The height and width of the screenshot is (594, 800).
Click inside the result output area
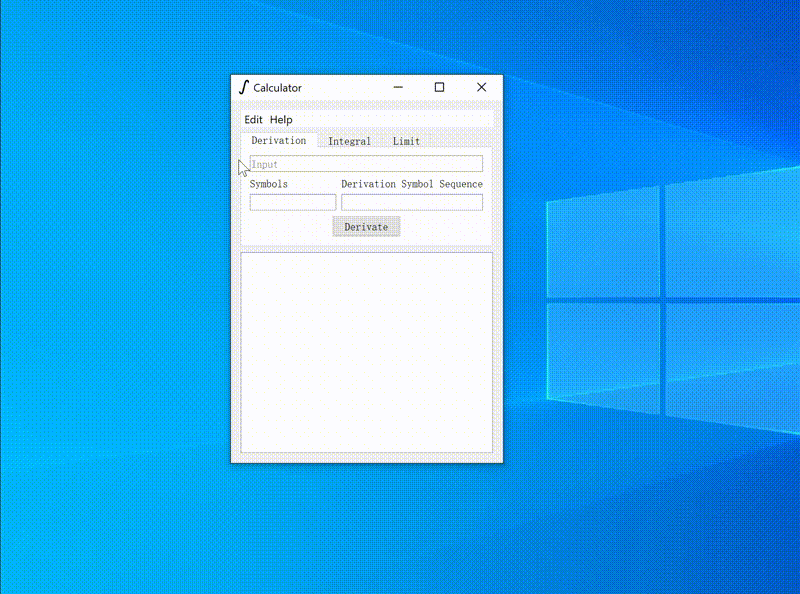click(366, 352)
